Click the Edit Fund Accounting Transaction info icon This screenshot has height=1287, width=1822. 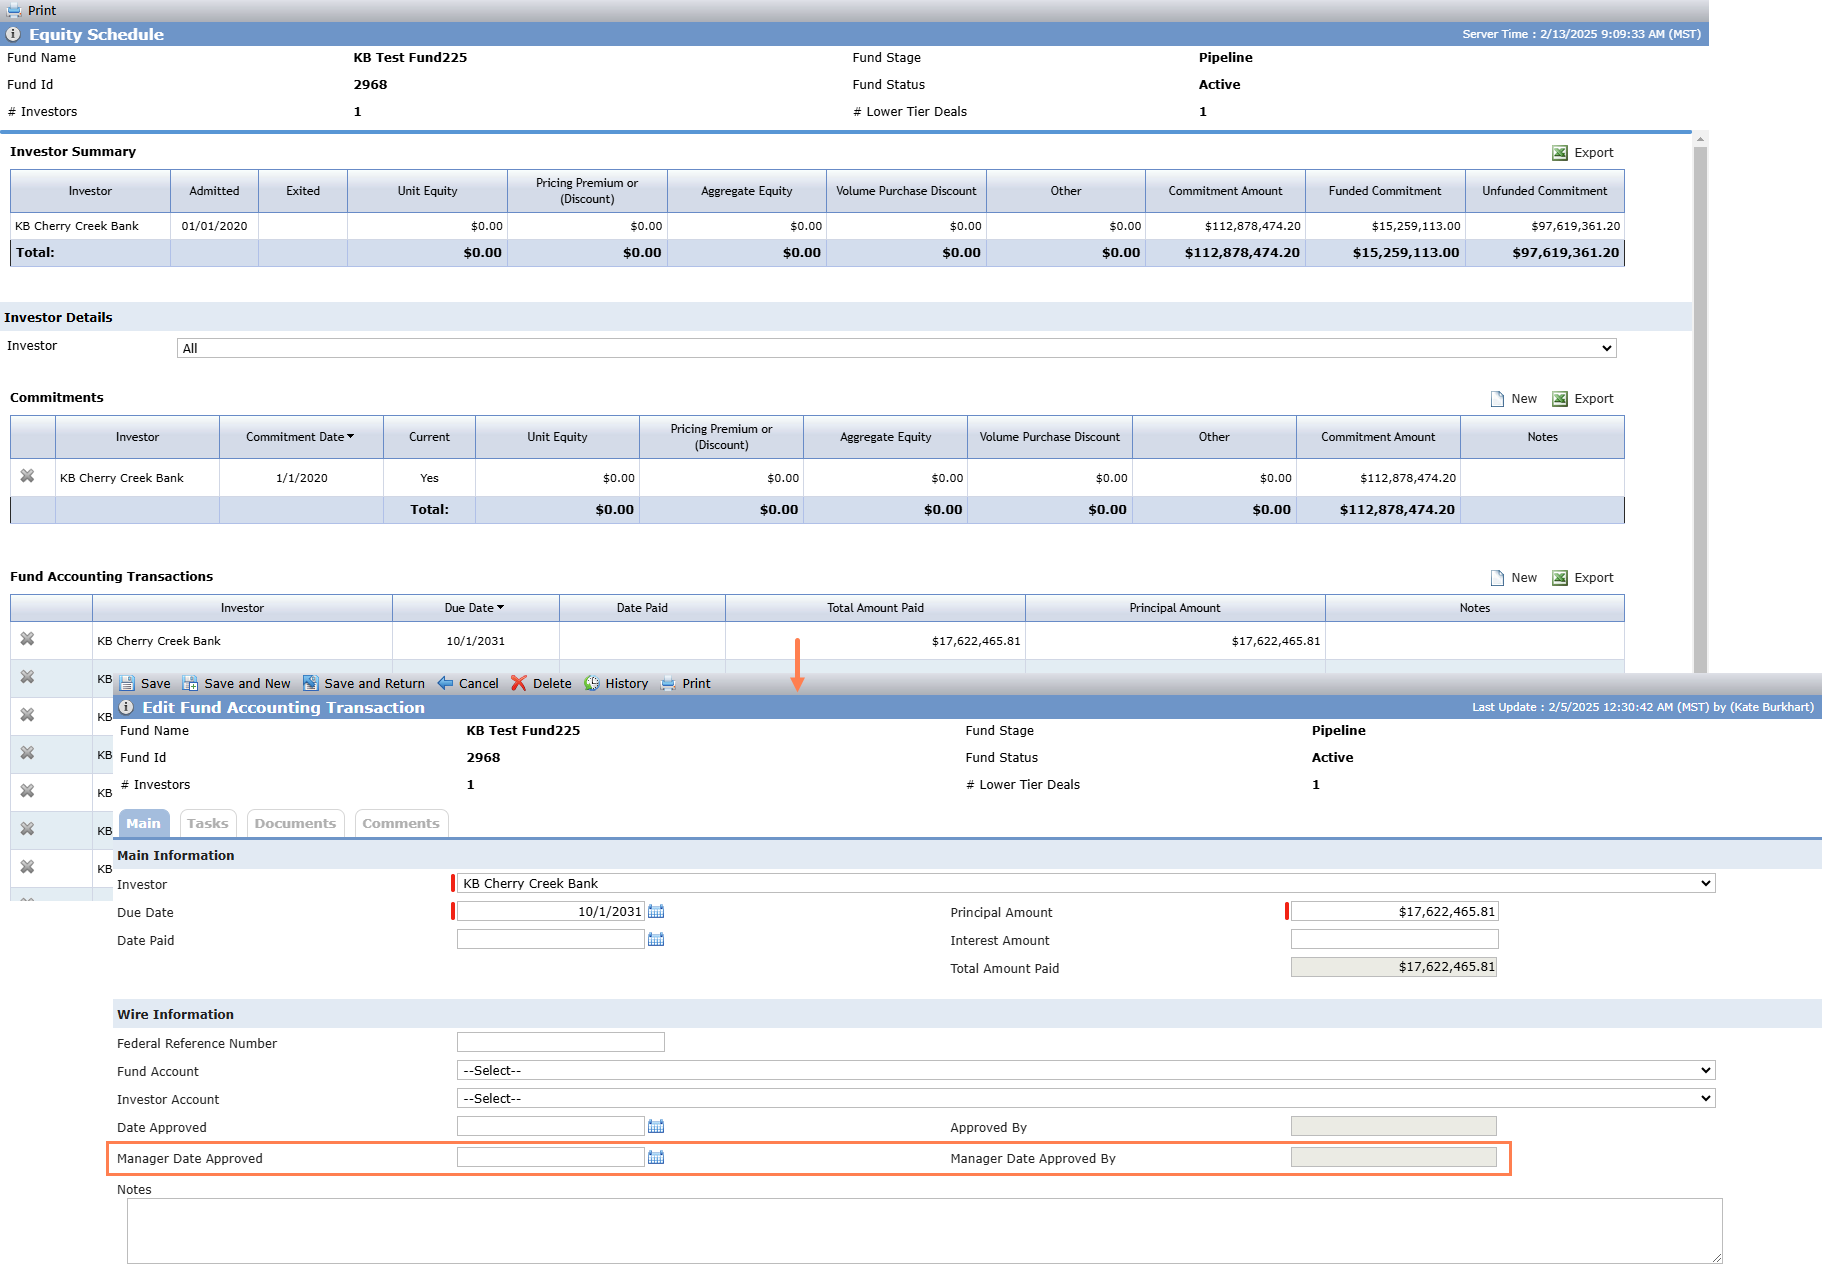coord(126,707)
